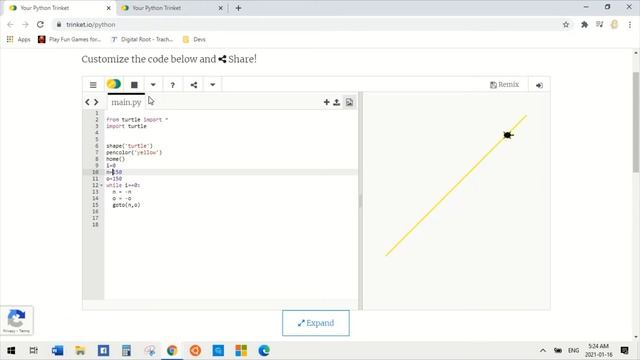Open the run options dropdown arrow
This screenshot has width=640, height=360.
(x=153, y=85)
